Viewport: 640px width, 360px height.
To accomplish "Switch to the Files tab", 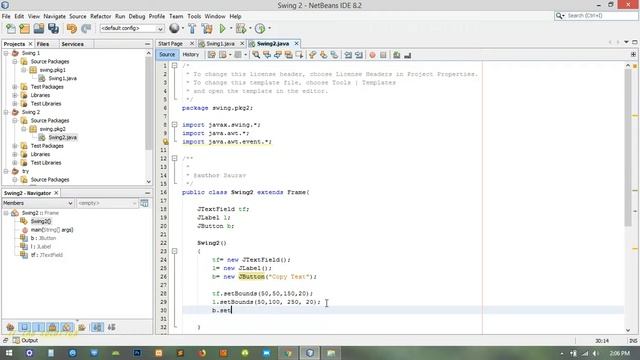I will click(43, 44).
